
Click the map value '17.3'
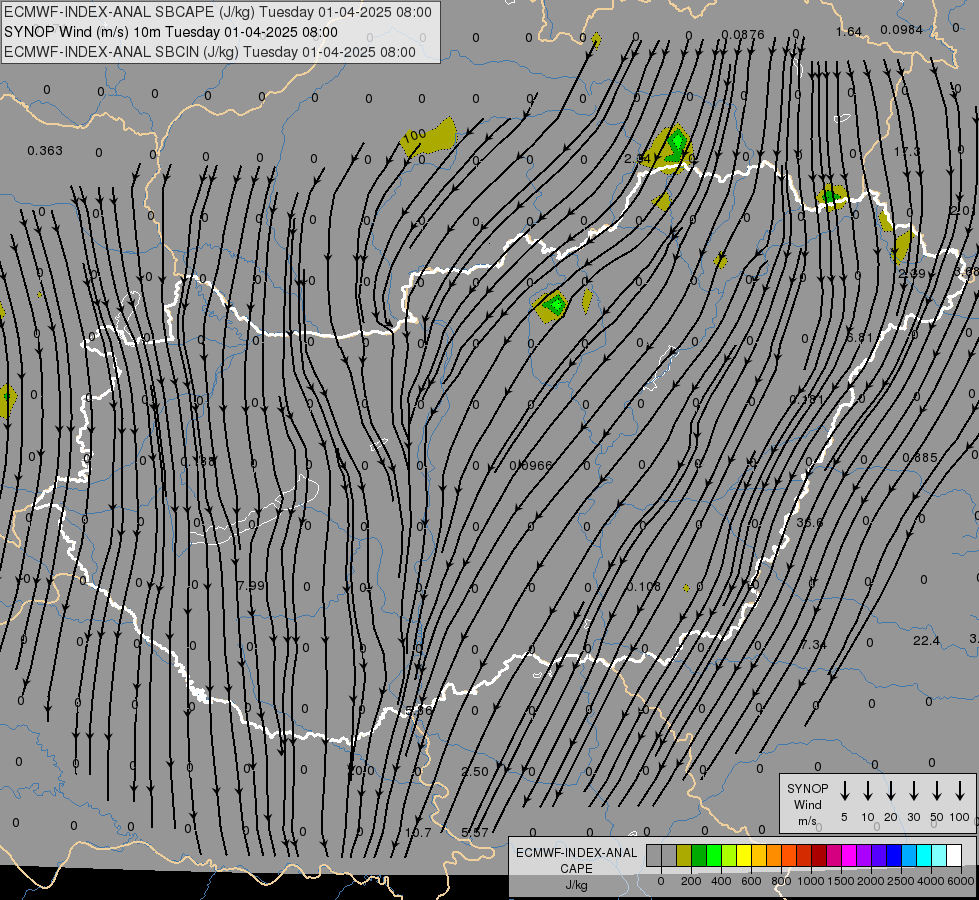[907, 152]
